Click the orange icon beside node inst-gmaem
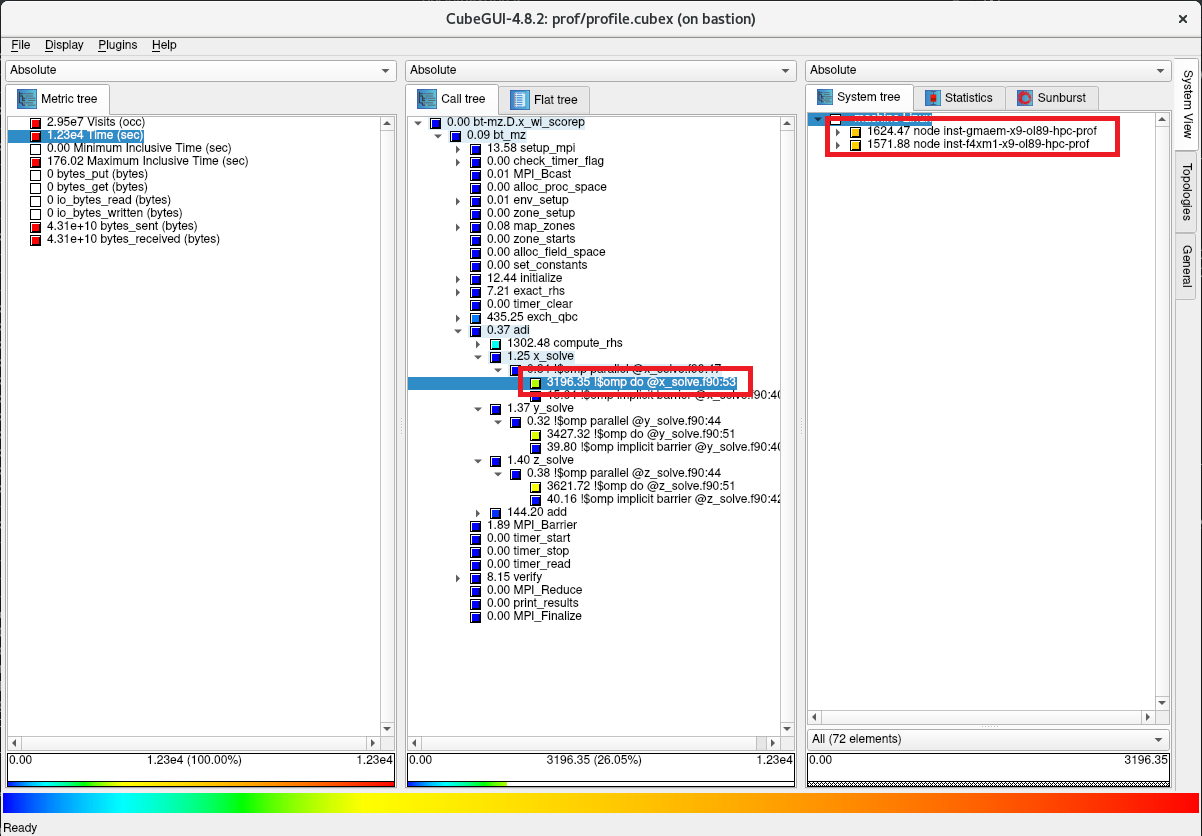The image size is (1202, 836). pos(855,132)
